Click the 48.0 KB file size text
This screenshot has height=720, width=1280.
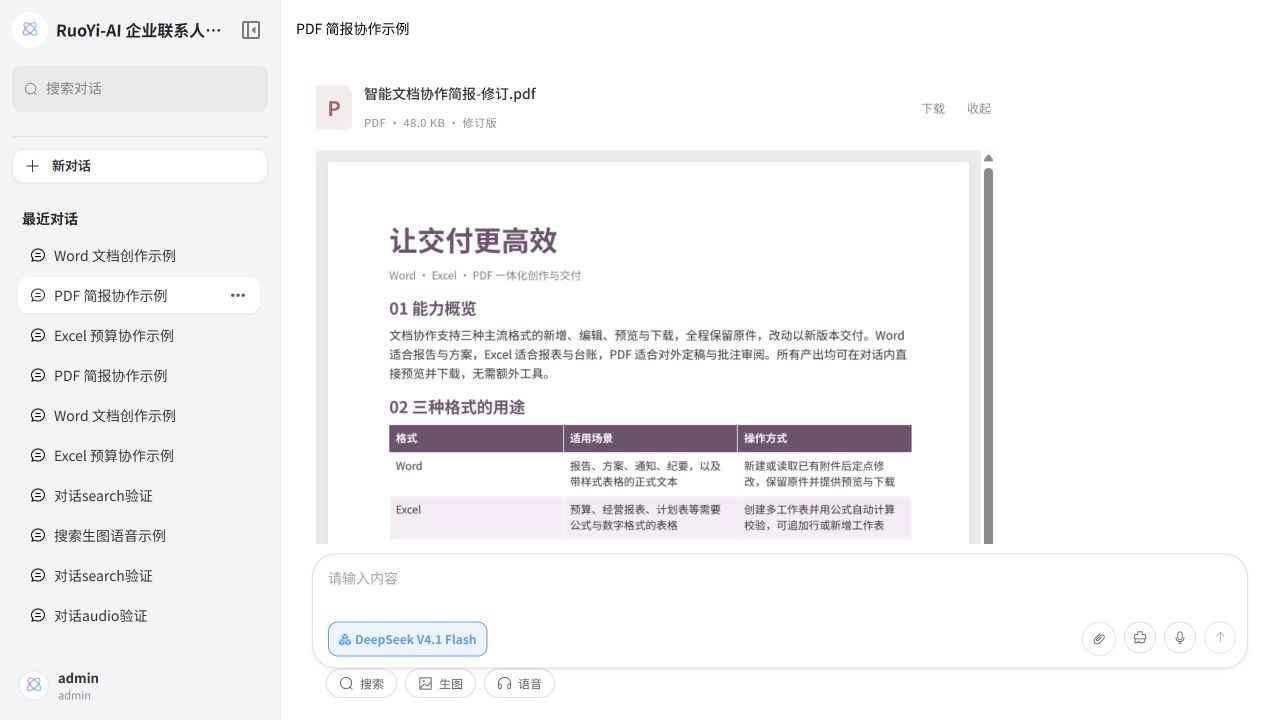[424, 123]
